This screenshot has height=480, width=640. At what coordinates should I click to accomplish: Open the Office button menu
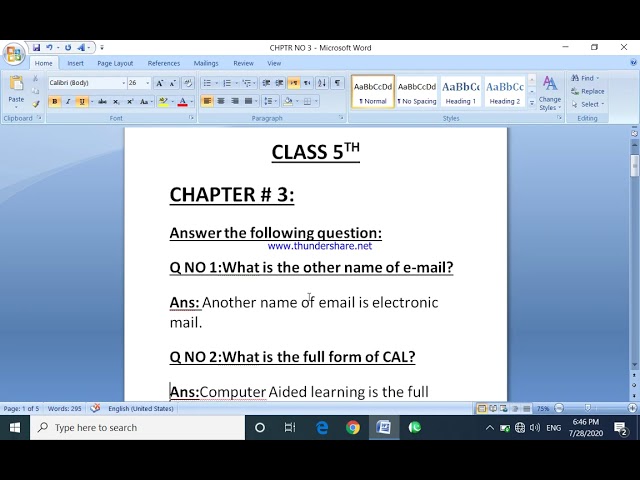click(14, 53)
